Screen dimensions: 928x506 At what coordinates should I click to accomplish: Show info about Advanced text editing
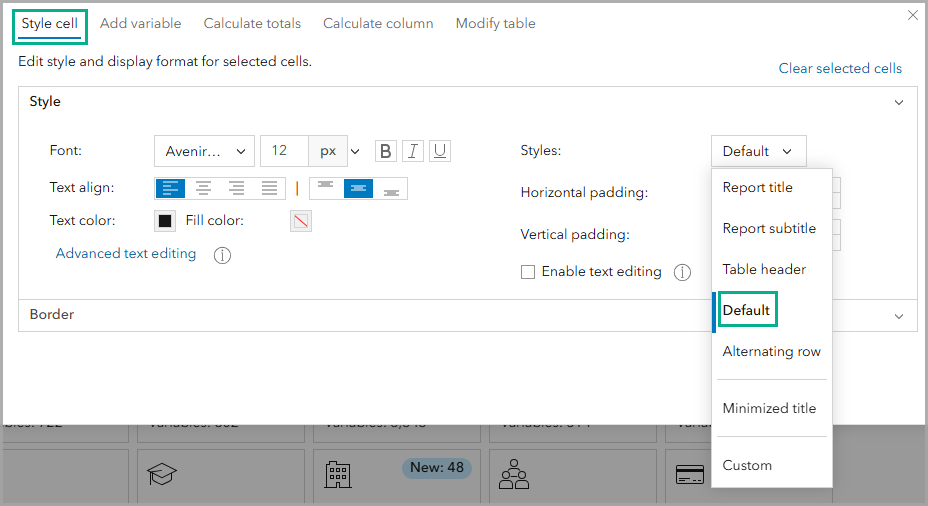coord(223,255)
